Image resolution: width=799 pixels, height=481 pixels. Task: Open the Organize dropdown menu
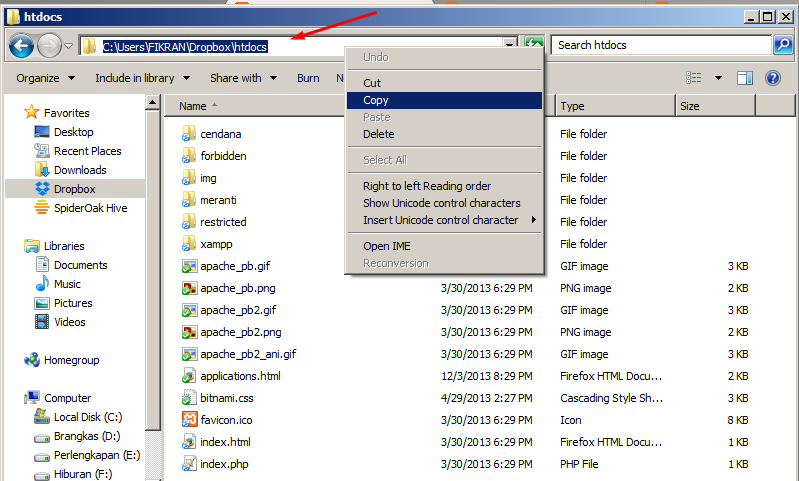45,78
